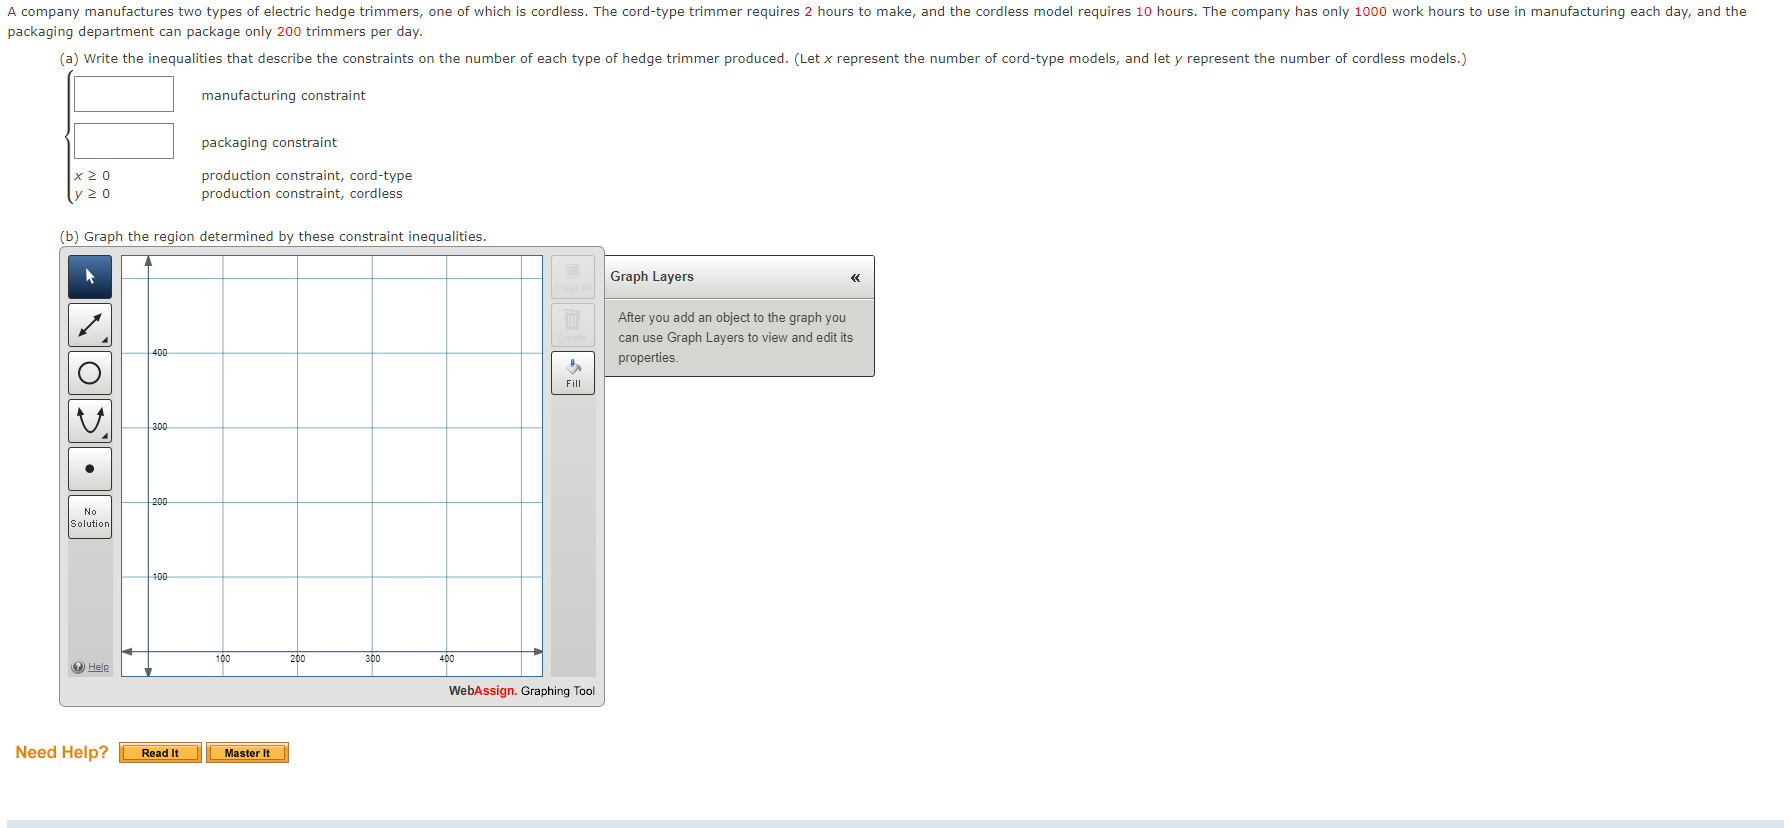Click the Delete trash icon
Screen dimensions: 1789x828
coord(573,325)
